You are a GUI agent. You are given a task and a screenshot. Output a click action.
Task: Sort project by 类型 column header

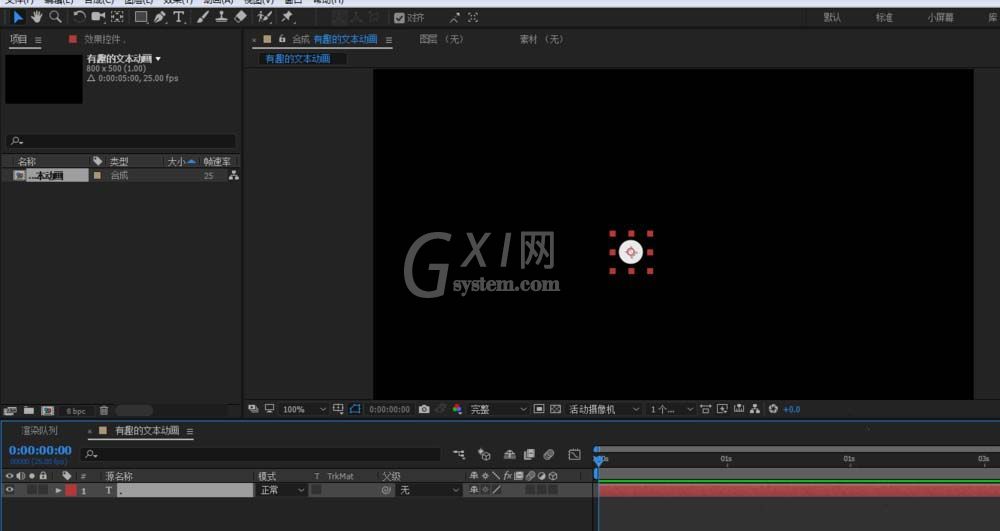pyautogui.click(x=119, y=162)
